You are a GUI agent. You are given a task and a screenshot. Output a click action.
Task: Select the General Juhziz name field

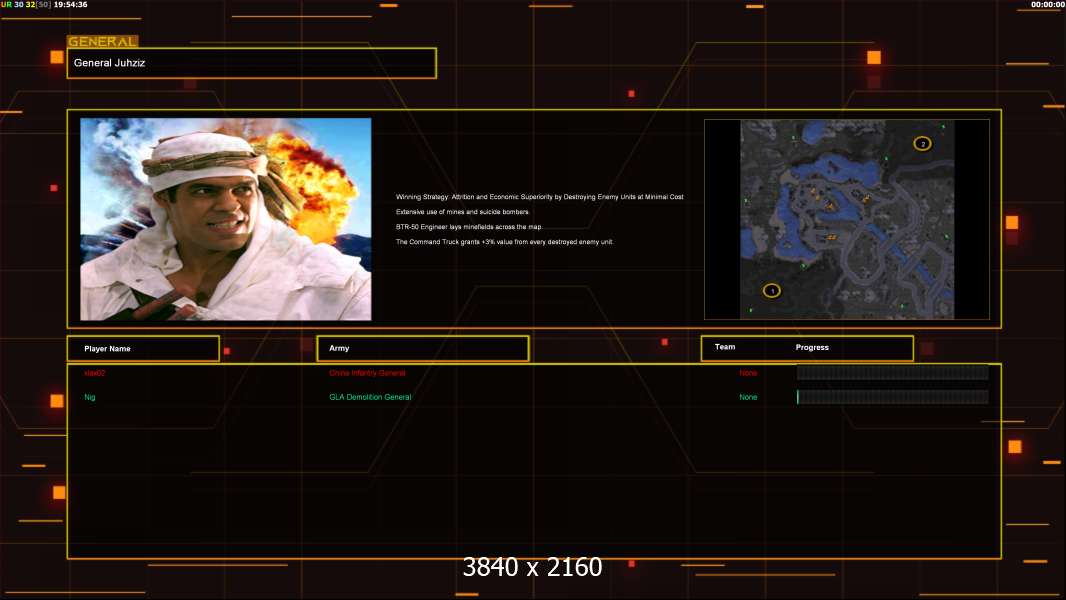click(252, 63)
